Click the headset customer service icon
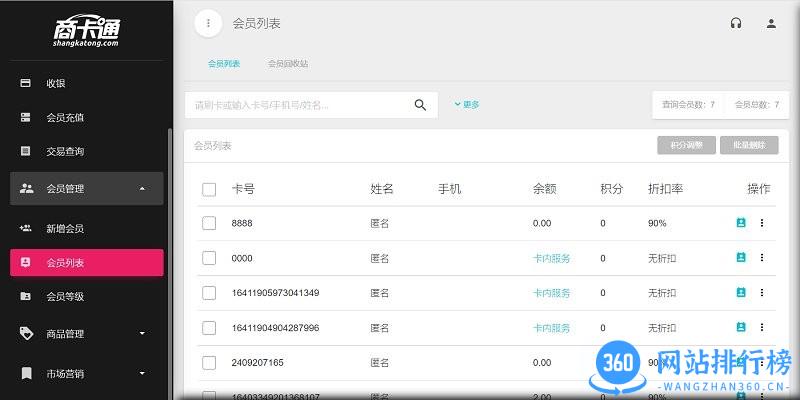This screenshot has height=400, width=800. coord(736,23)
